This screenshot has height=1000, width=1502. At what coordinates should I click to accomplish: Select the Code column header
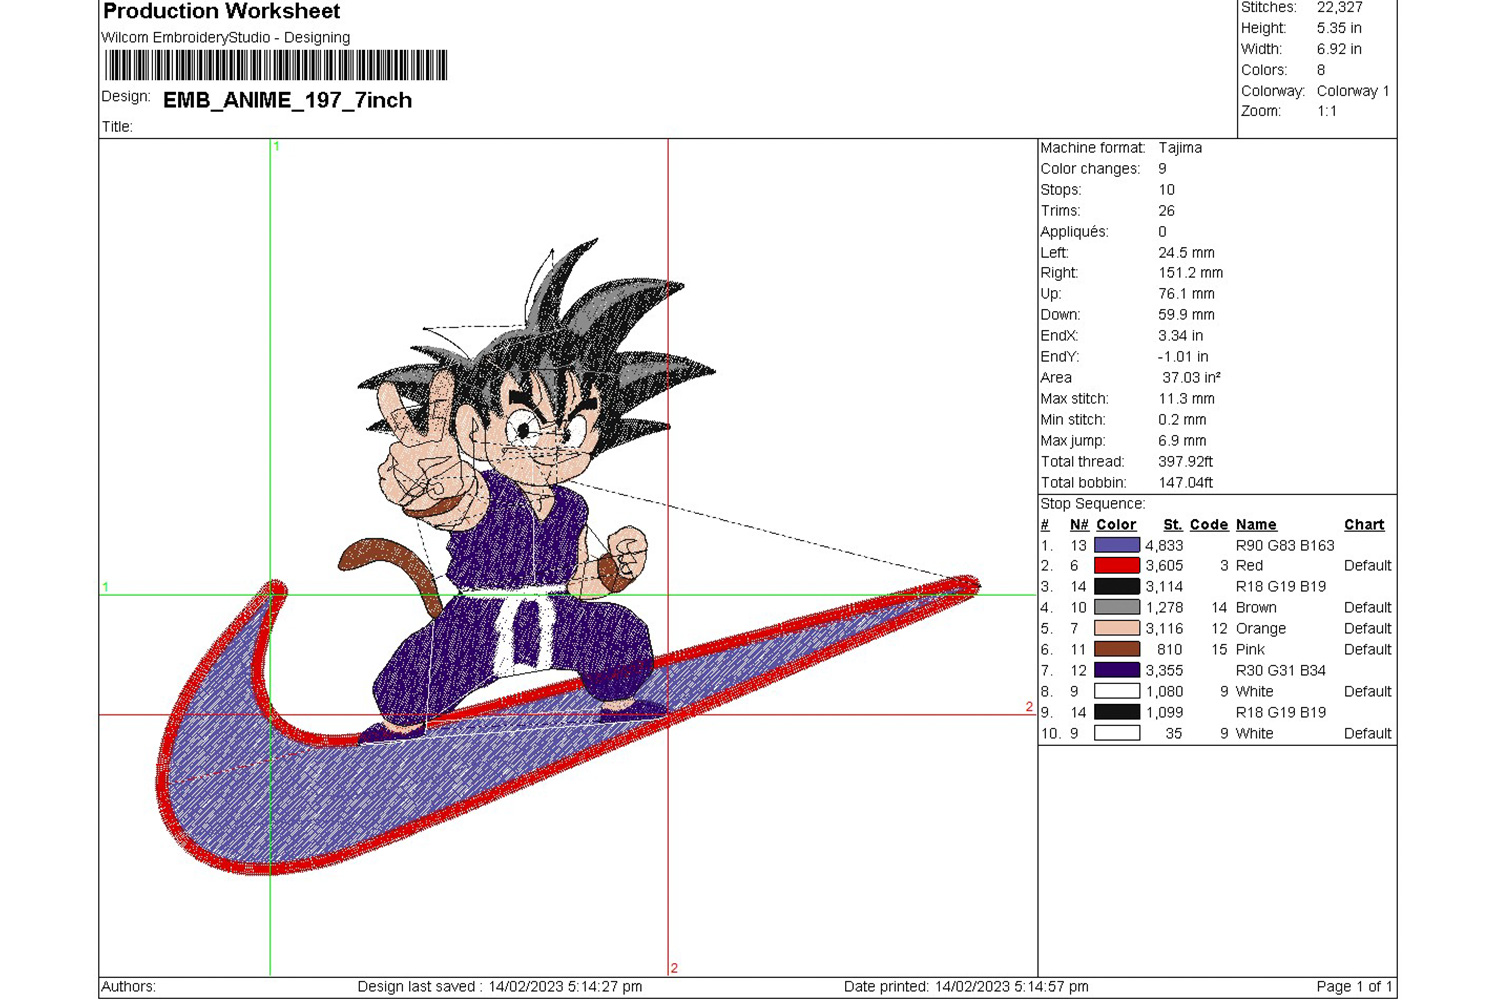(x=1208, y=525)
